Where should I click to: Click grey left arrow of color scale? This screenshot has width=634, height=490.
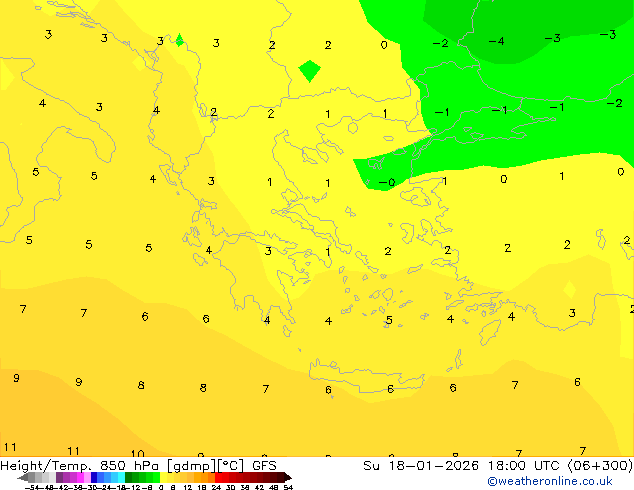click(x=23, y=478)
